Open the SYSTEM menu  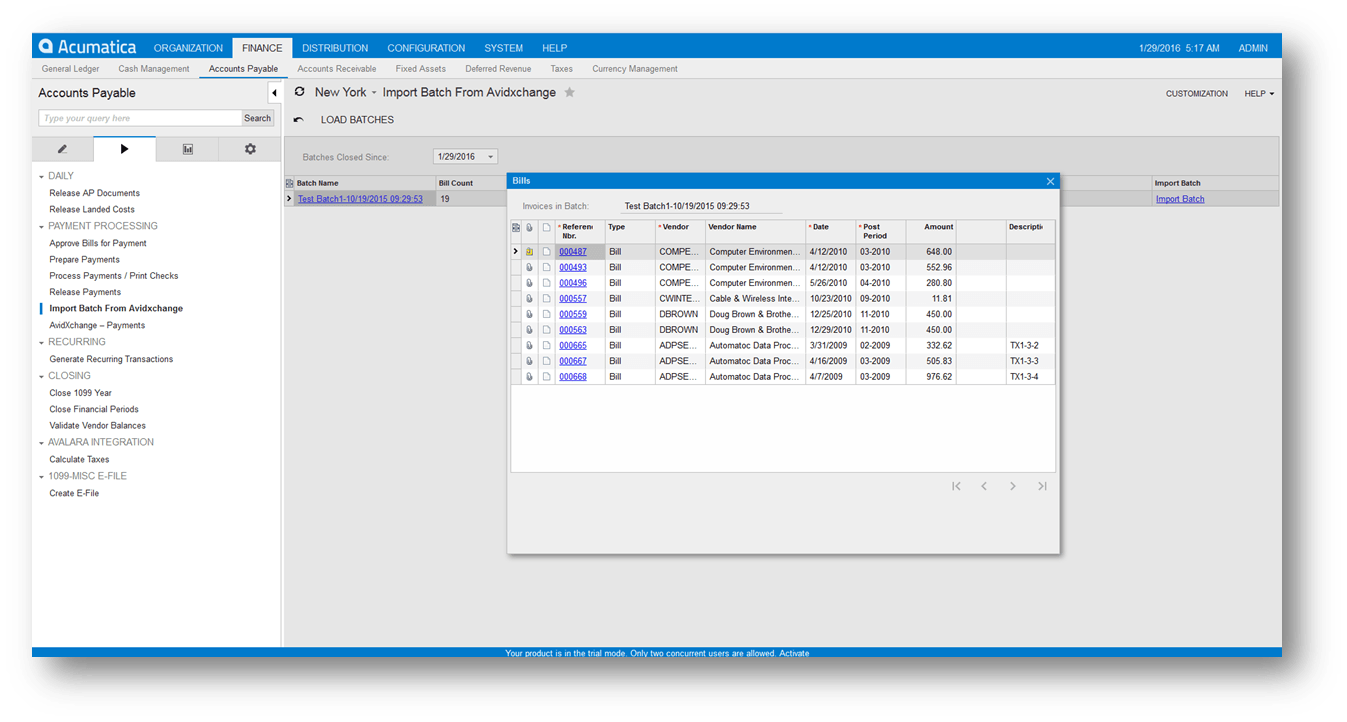504,48
